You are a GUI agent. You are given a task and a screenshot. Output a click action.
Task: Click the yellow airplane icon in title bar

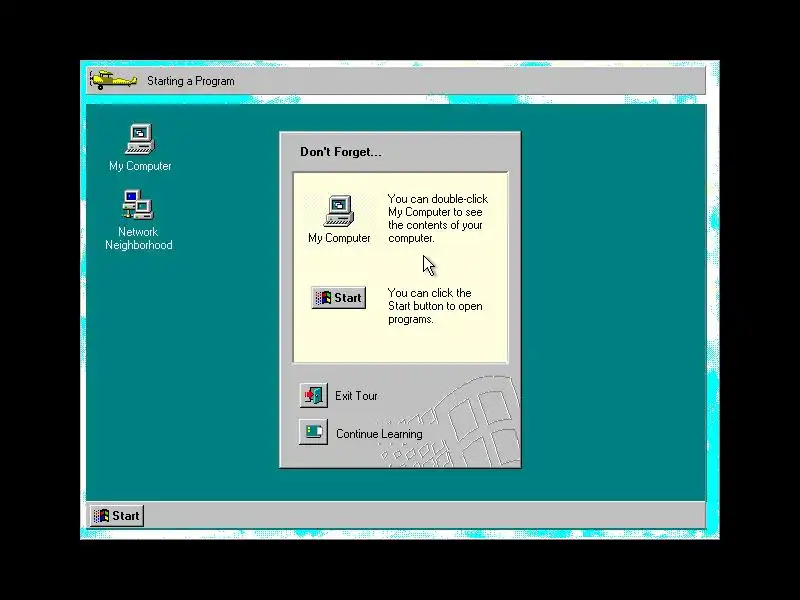tap(113, 80)
